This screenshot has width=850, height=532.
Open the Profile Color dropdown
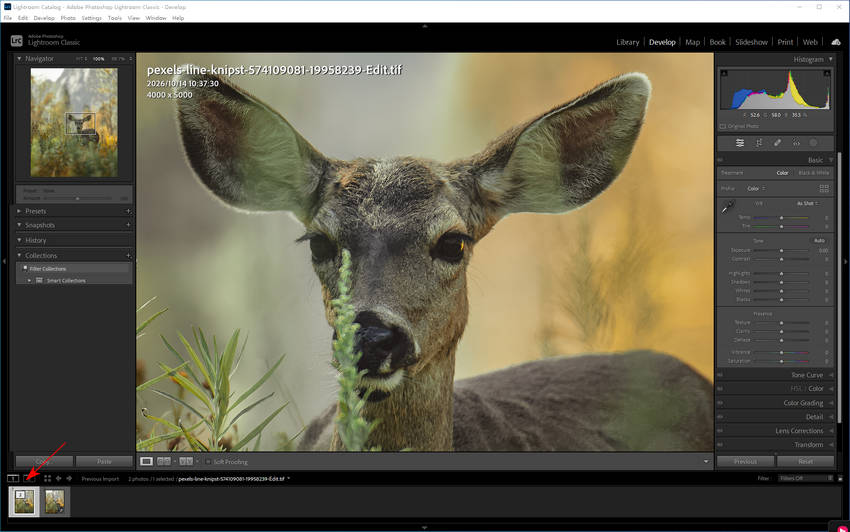point(756,189)
